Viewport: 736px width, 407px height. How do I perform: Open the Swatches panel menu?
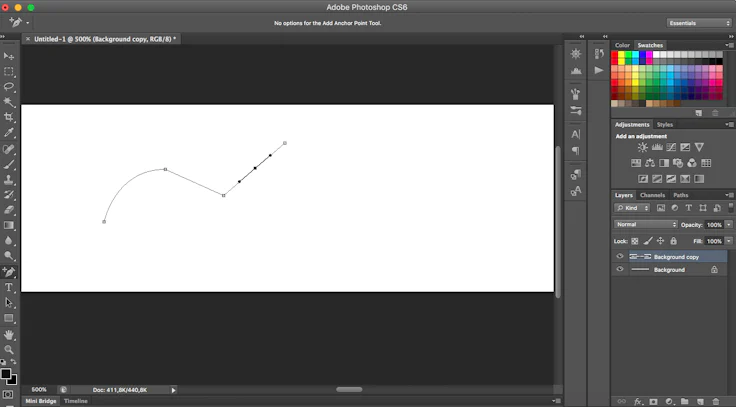pos(729,45)
